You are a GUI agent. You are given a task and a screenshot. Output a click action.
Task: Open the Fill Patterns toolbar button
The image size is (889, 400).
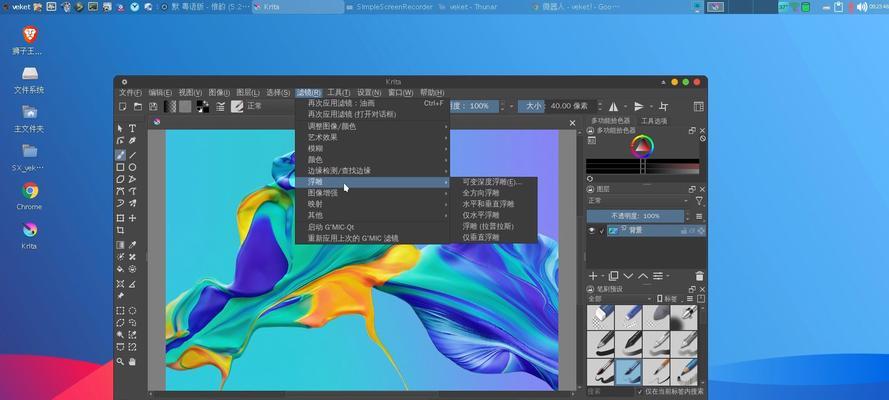coord(185,107)
